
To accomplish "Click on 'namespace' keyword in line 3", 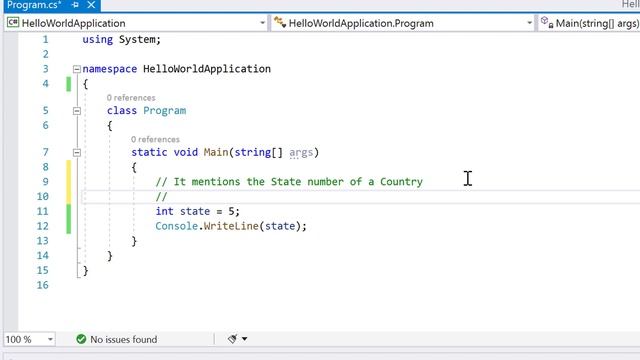I will point(109,69).
